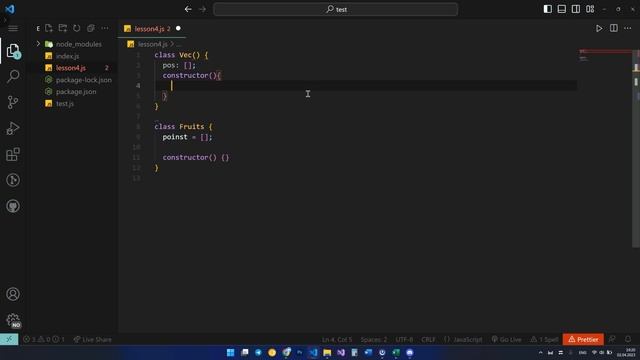Start Live Share from status bar
Viewport: 640px width, 360px height.
pos(93,339)
